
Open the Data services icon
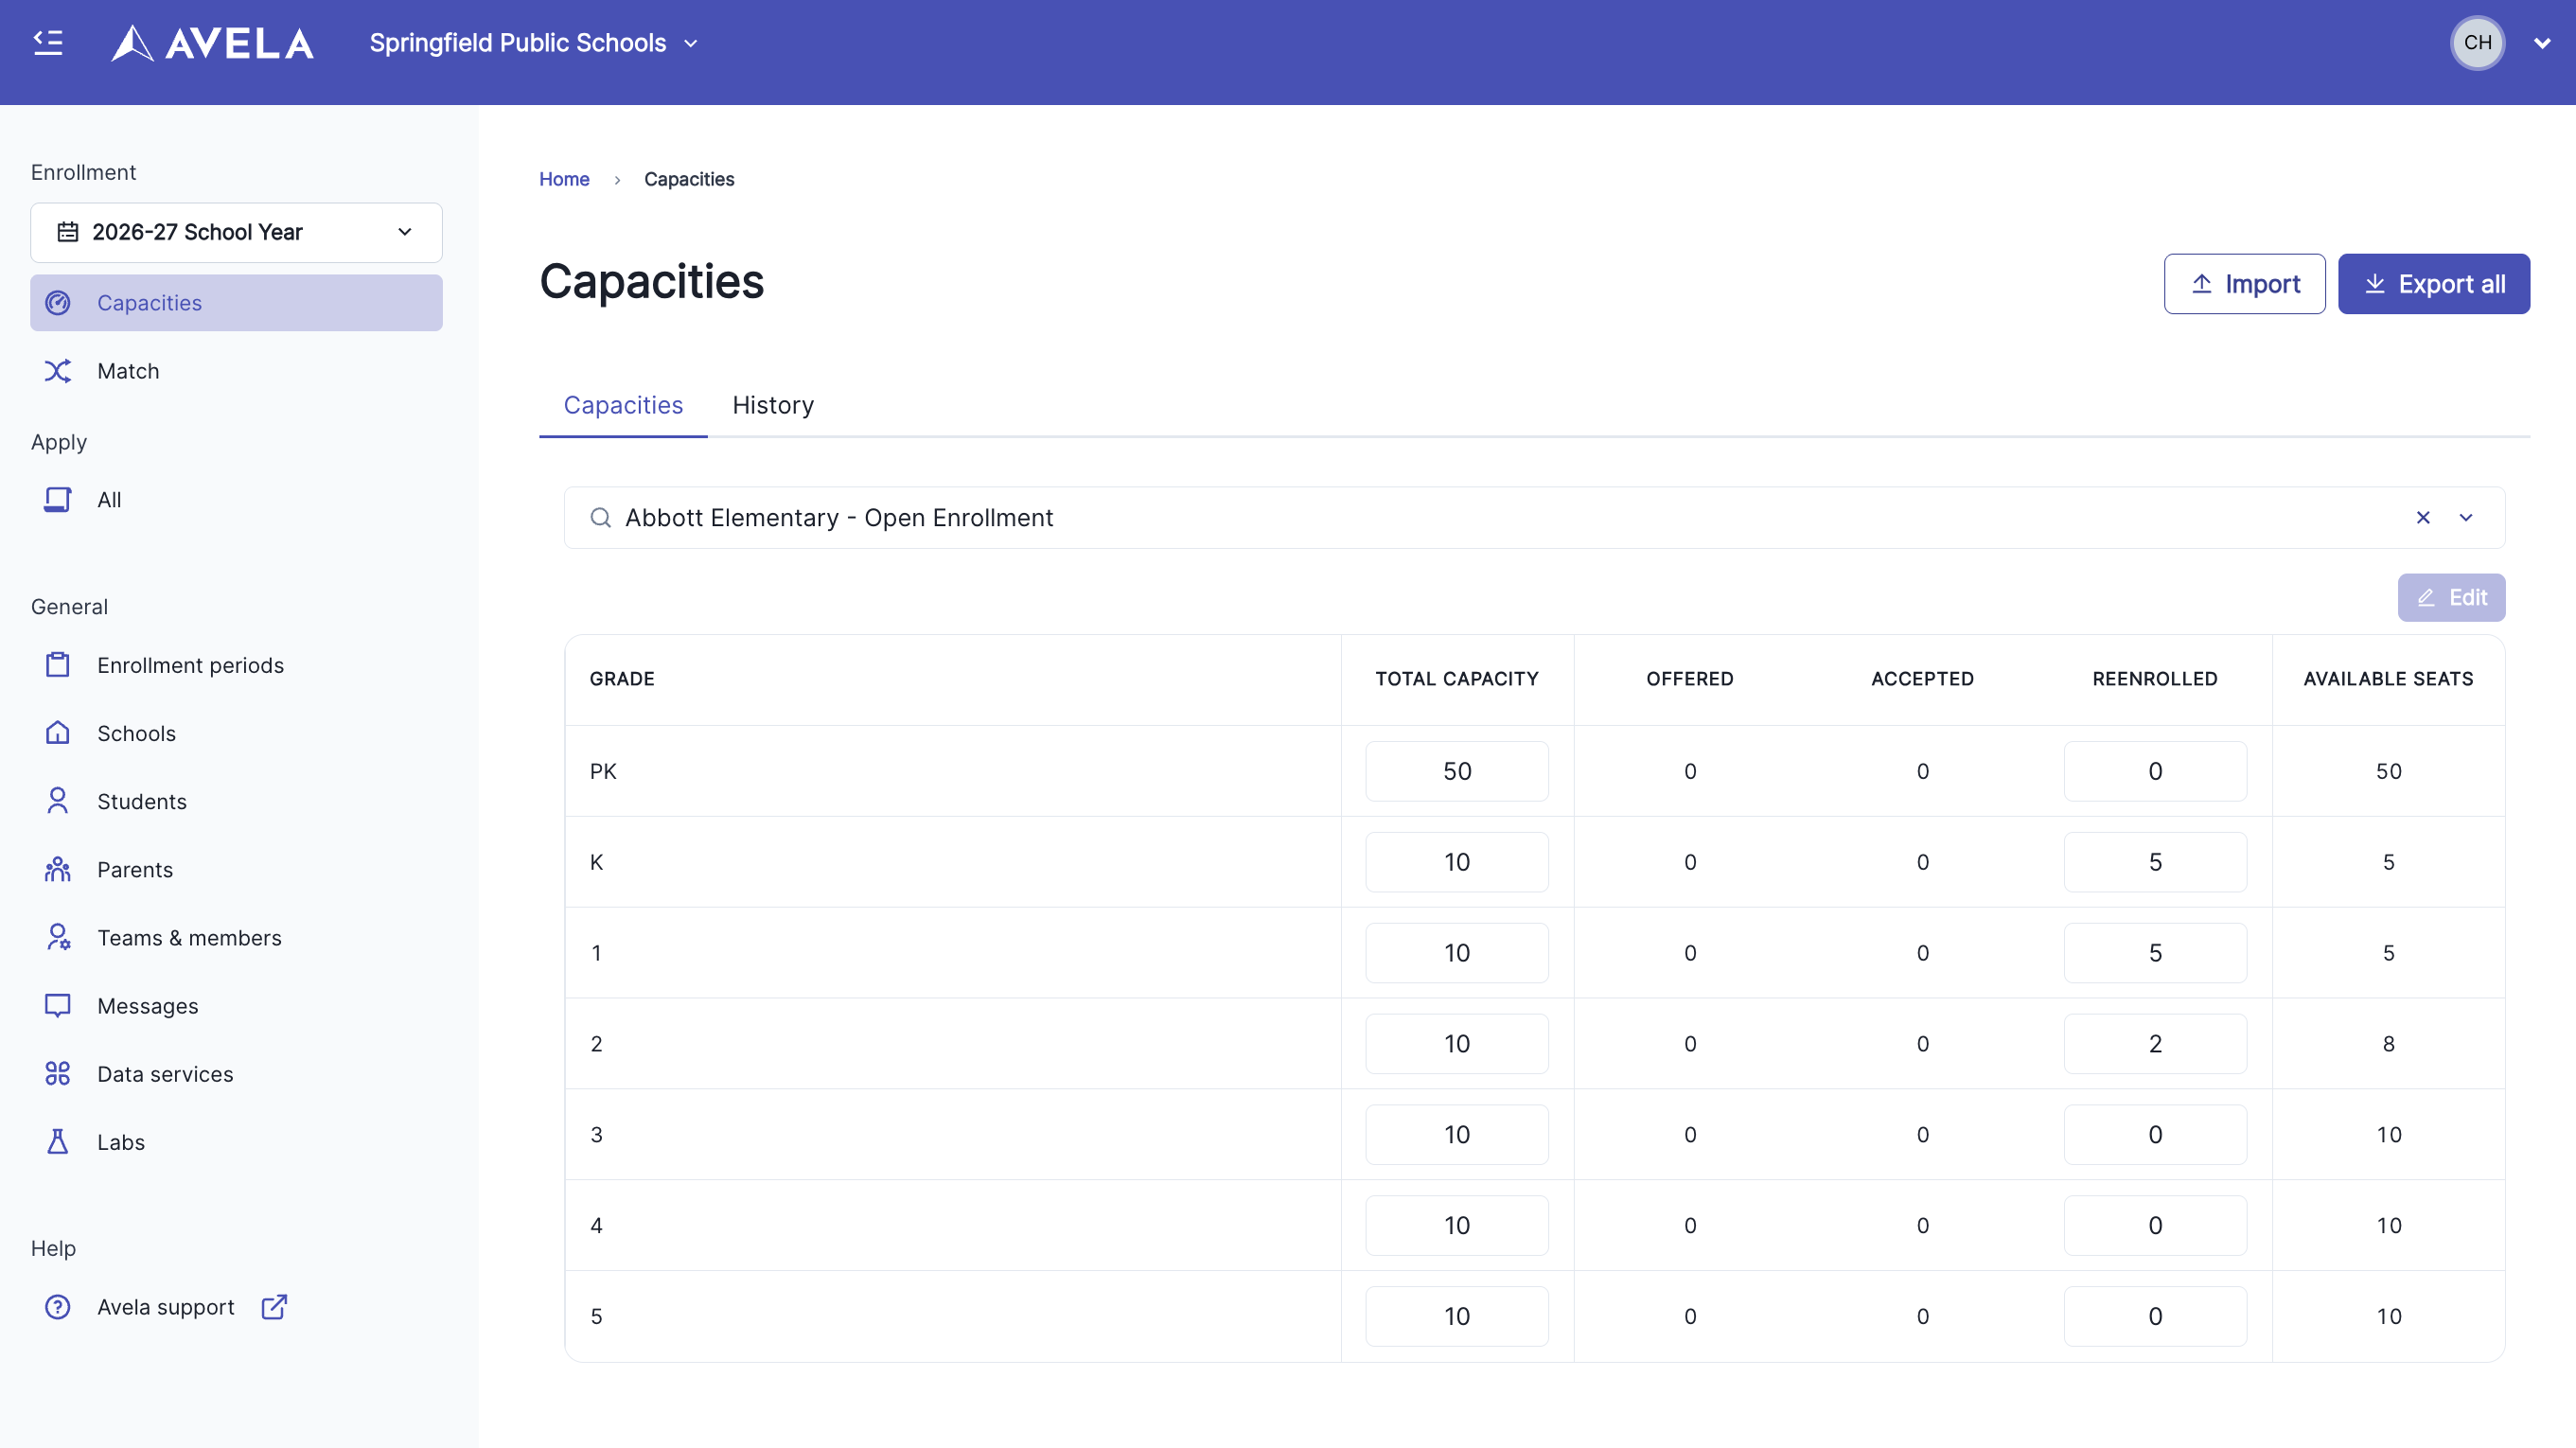(58, 1073)
